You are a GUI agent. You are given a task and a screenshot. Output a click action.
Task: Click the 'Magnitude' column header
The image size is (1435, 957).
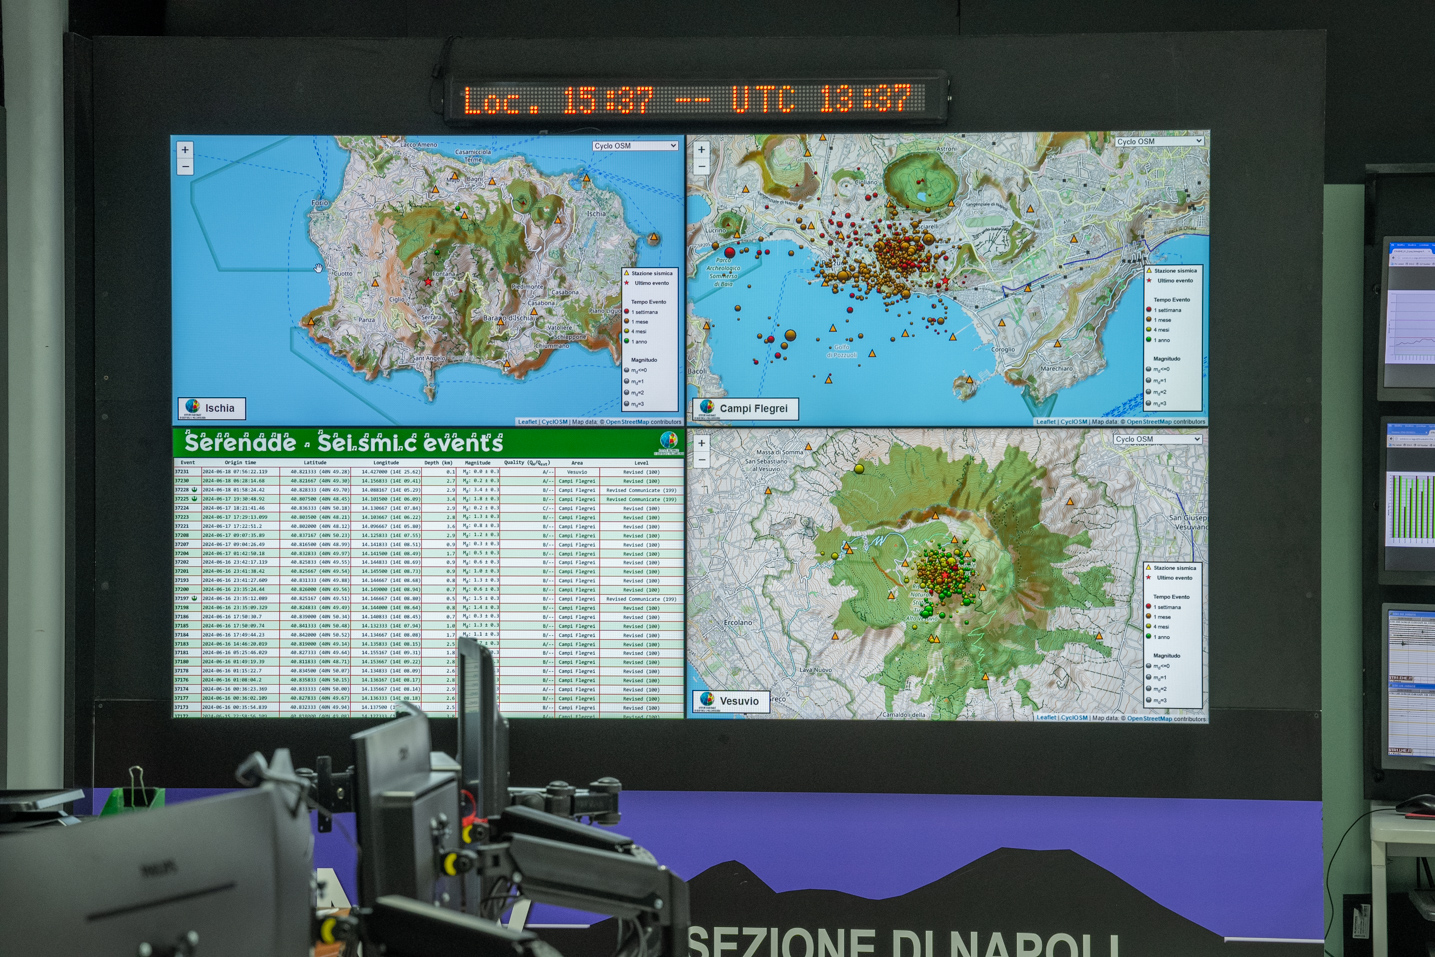478,463
